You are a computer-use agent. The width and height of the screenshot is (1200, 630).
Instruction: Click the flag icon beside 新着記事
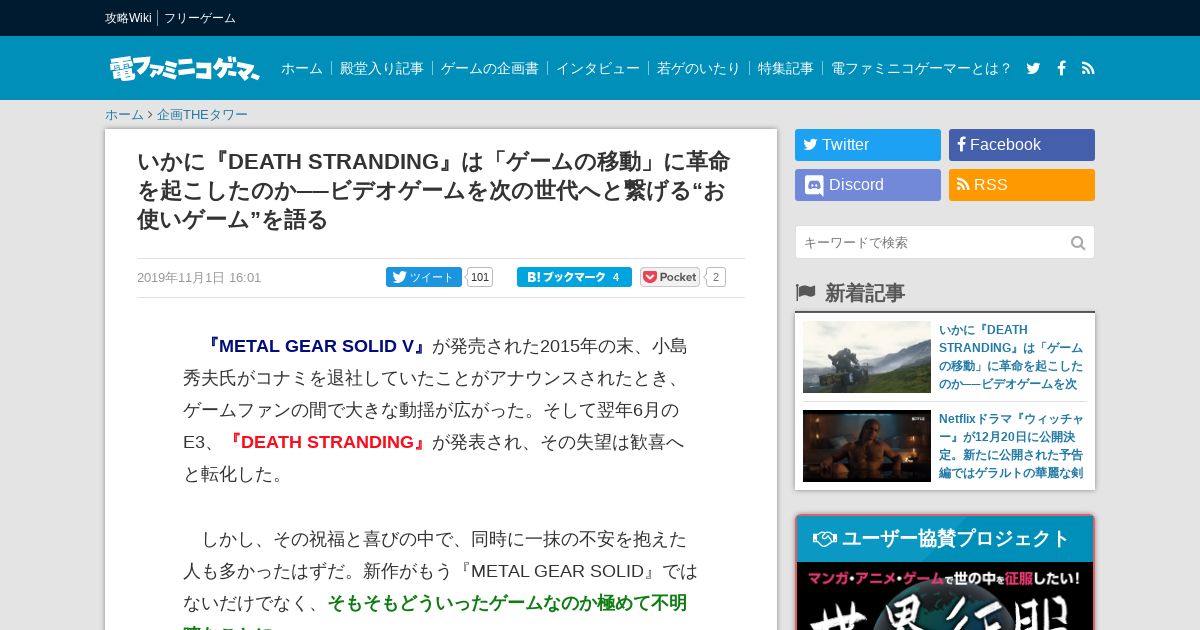pyautogui.click(x=805, y=292)
